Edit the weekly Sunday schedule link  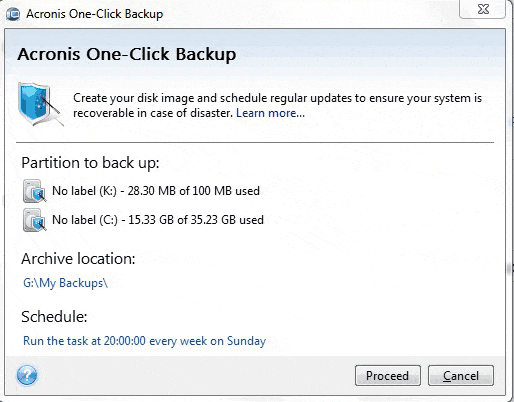click(x=144, y=341)
